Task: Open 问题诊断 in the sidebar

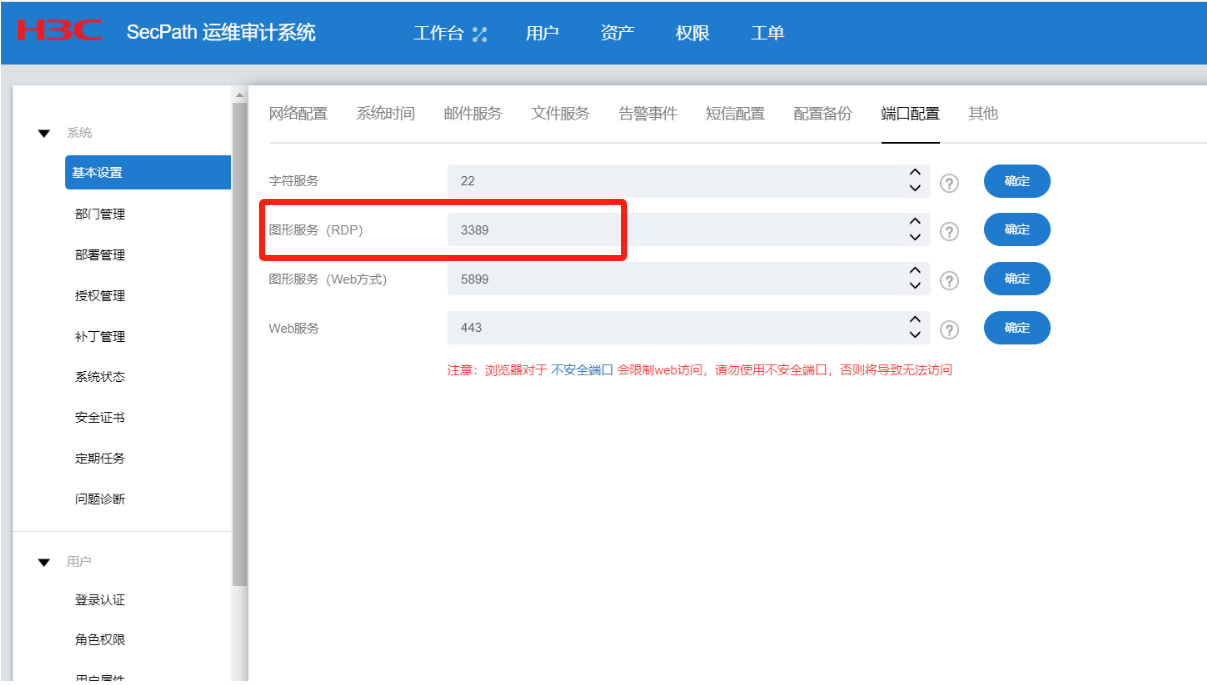Action: point(100,499)
